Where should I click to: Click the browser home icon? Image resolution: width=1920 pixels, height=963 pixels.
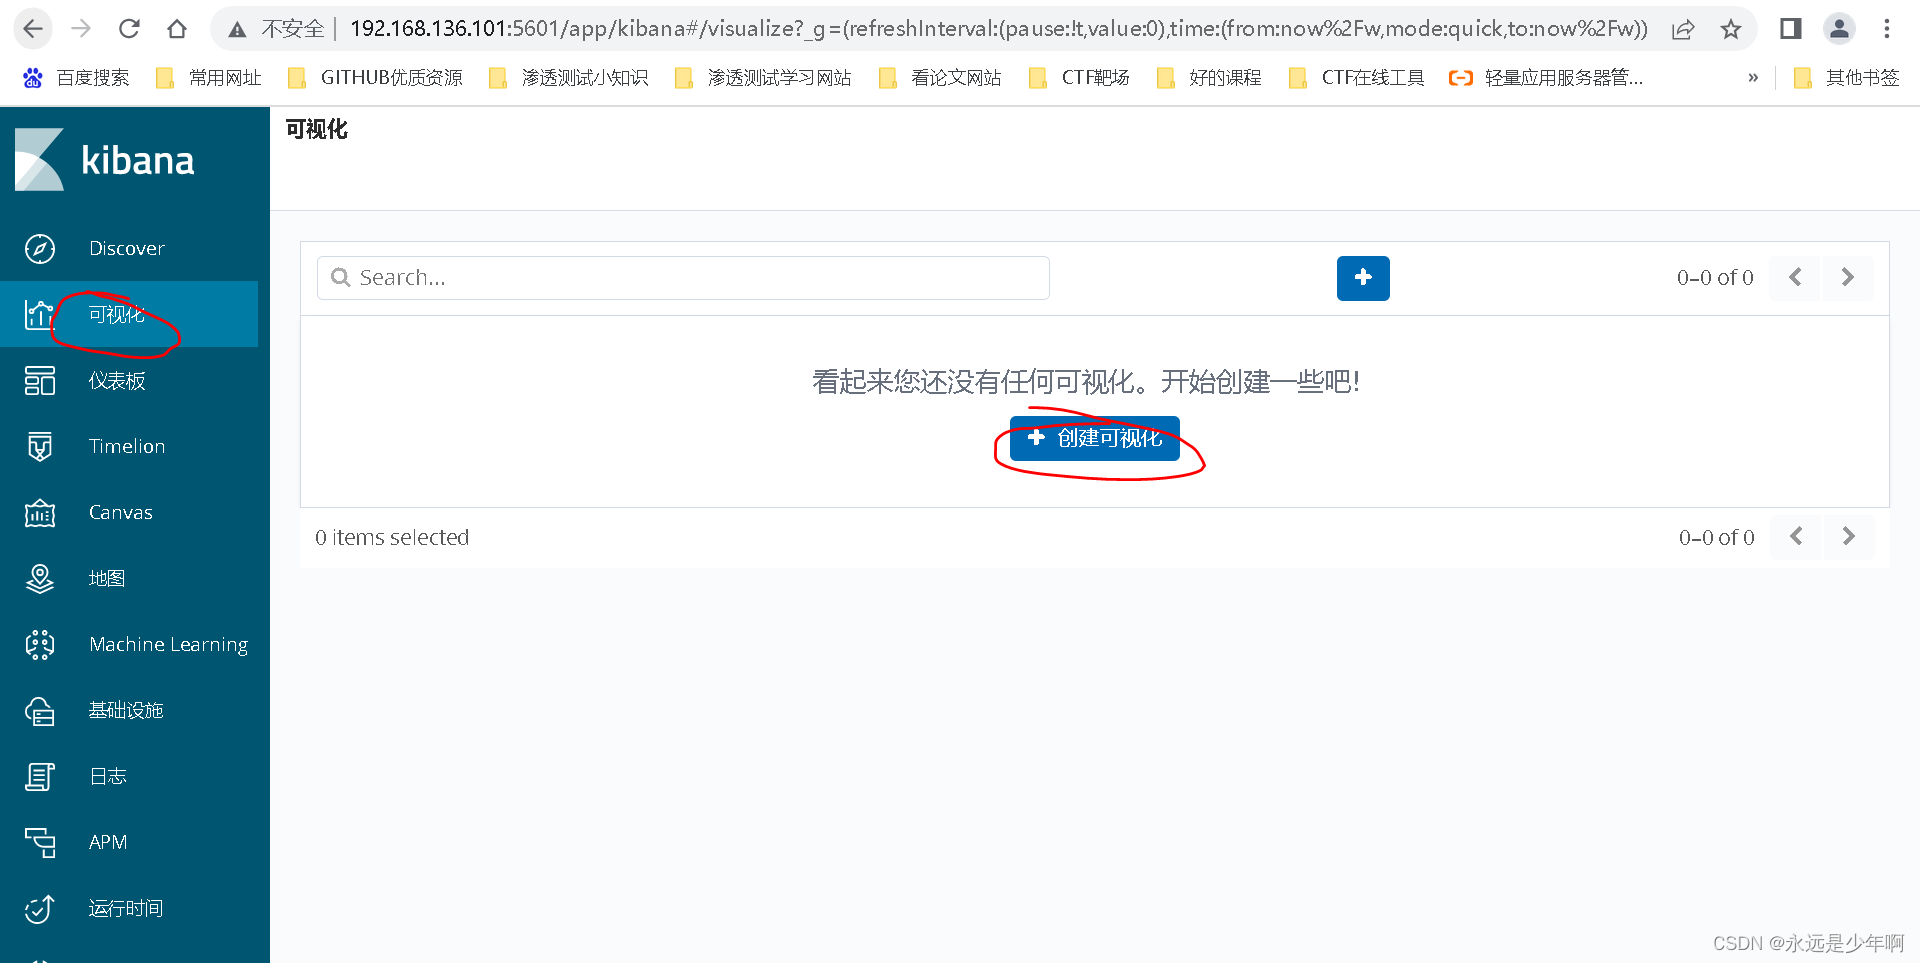click(x=177, y=29)
